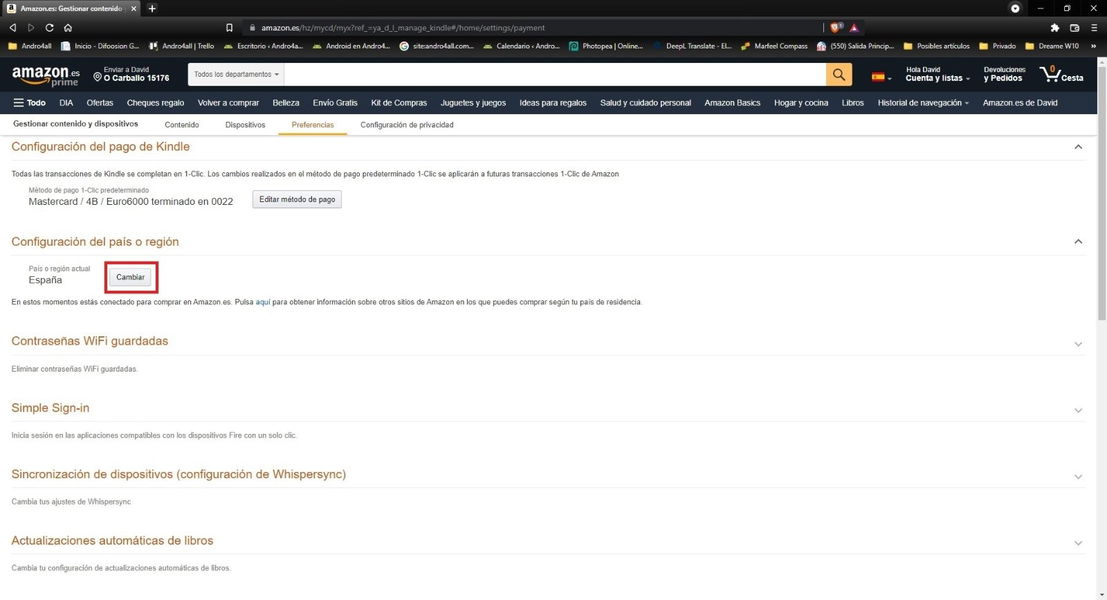
Task: Open Cheques regalo in navigation bar
Action: tap(155, 103)
